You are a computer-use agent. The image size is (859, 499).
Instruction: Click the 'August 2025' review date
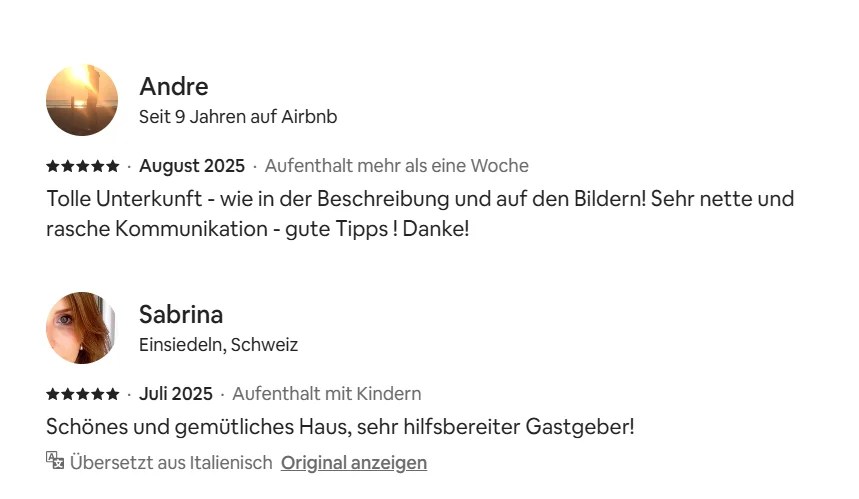pyautogui.click(x=192, y=166)
